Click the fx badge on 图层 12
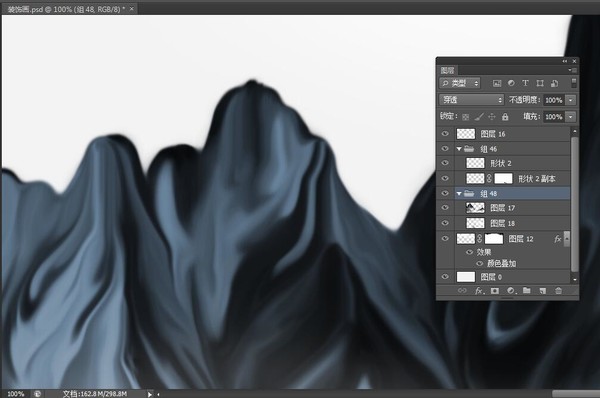Image resolution: width=600 pixels, height=398 pixels. 558,239
